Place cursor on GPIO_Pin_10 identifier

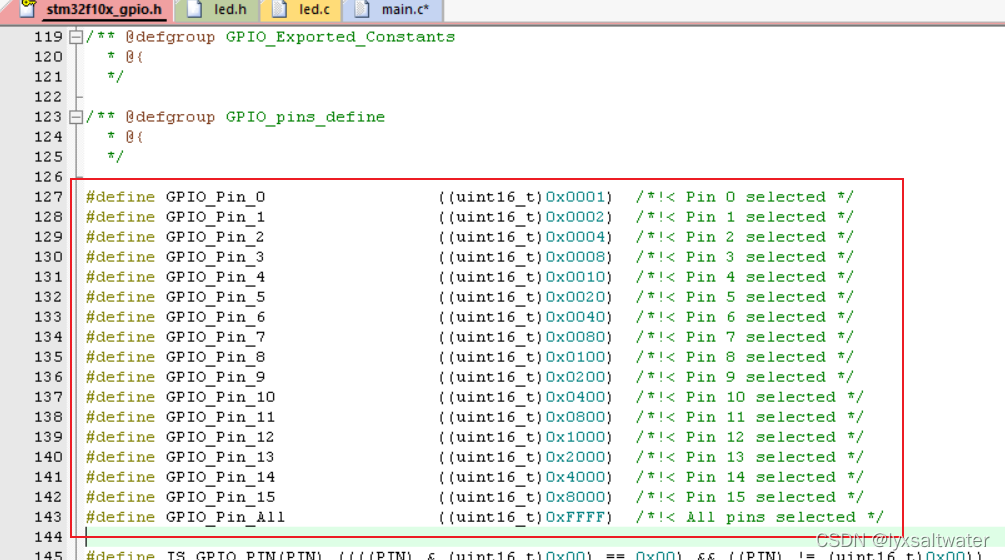220,397
